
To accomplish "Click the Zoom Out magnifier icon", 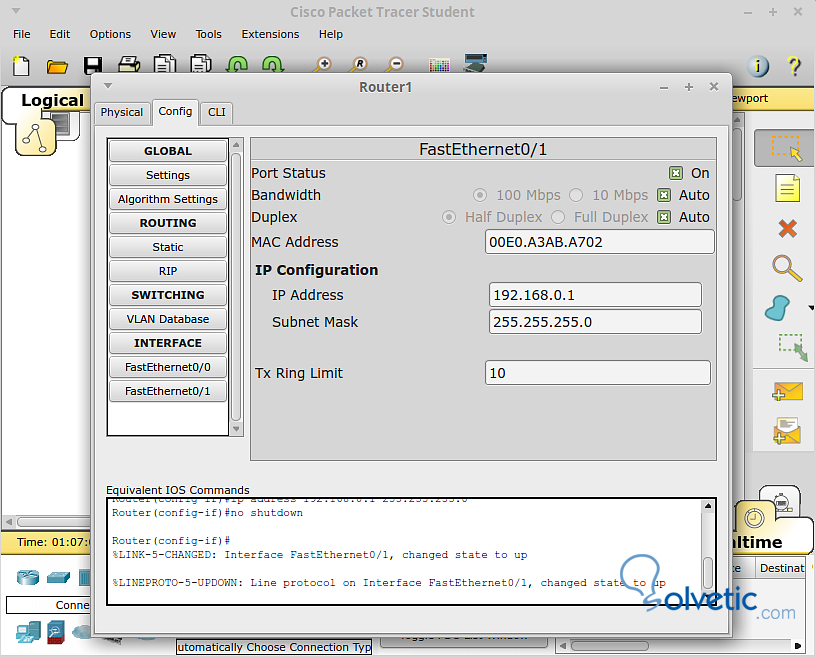I will click(394, 65).
